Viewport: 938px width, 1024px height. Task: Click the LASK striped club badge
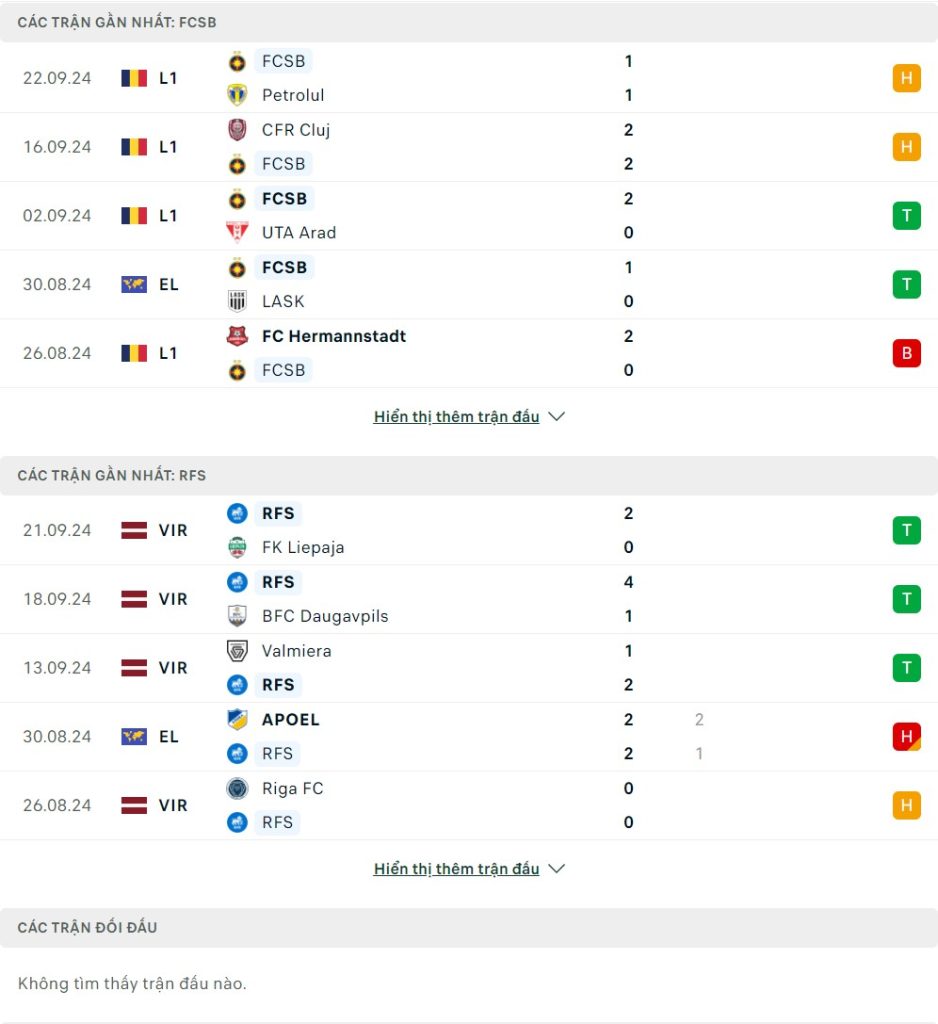[236, 301]
